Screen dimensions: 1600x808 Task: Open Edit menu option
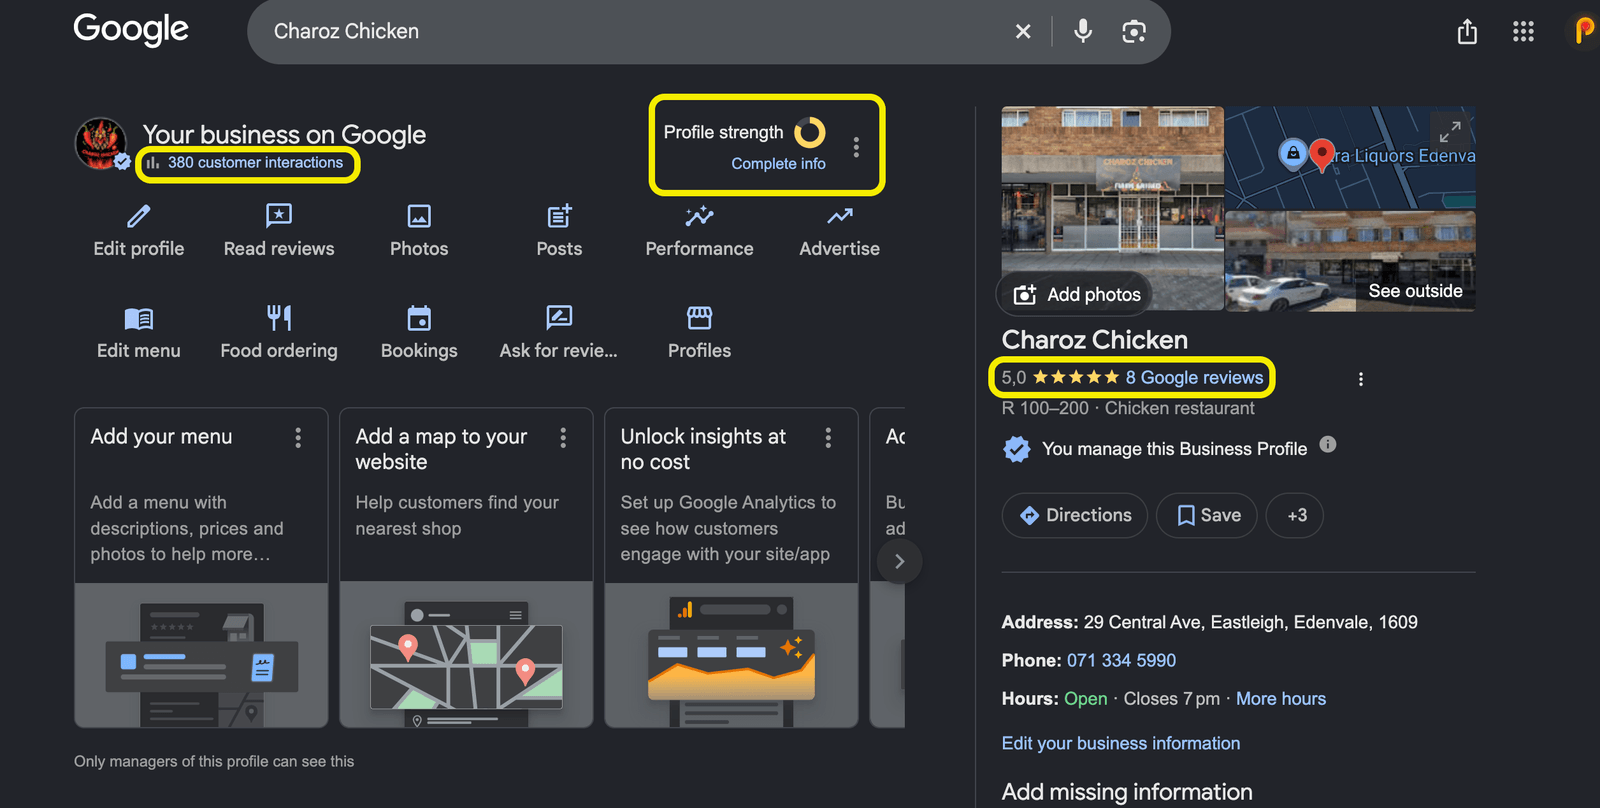(139, 333)
